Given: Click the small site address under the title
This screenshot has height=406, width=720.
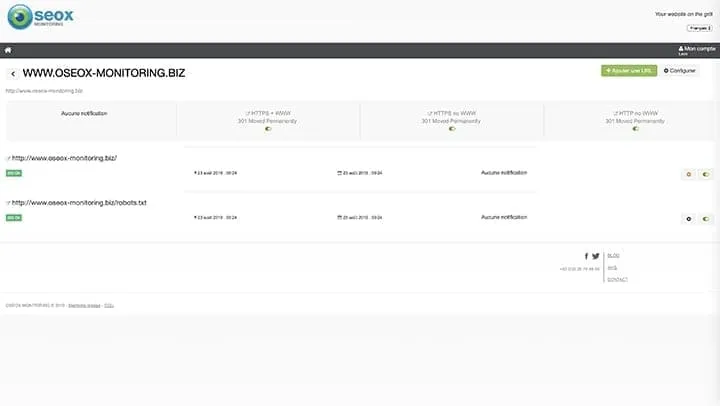Looking at the screenshot, I should click(44, 91).
